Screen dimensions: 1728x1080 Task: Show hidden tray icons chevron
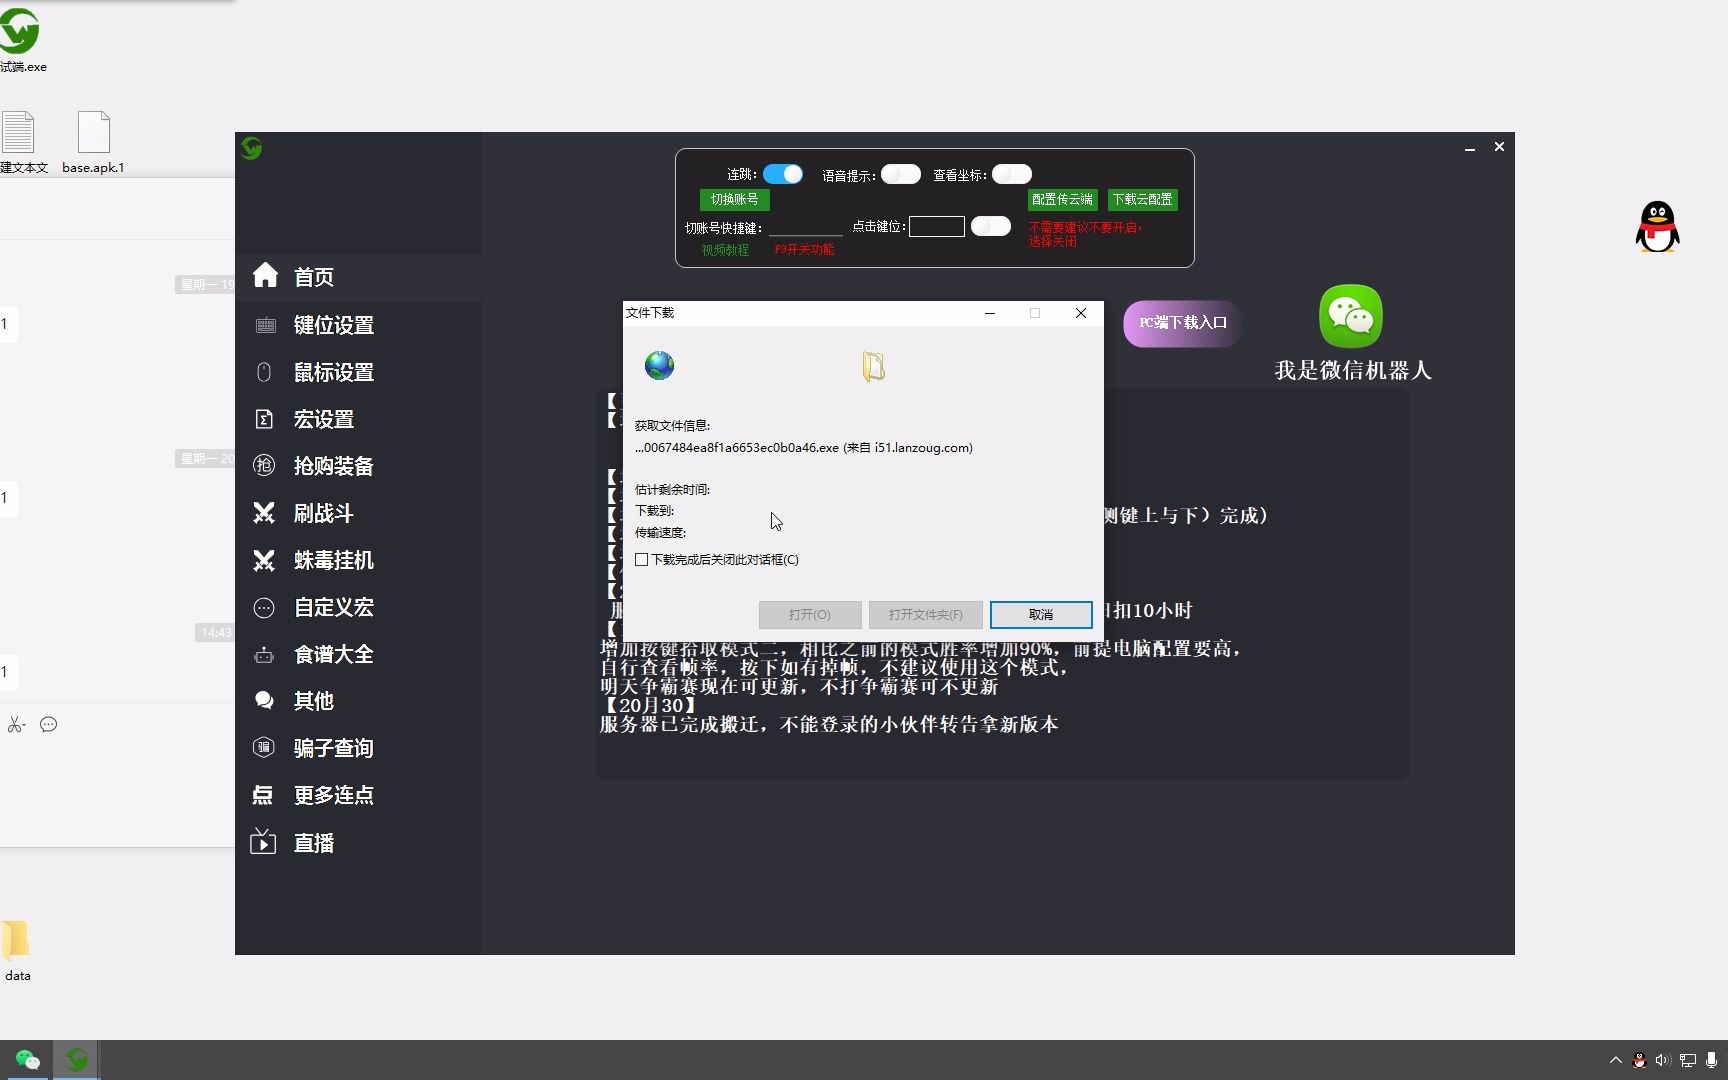[x=1615, y=1060]
